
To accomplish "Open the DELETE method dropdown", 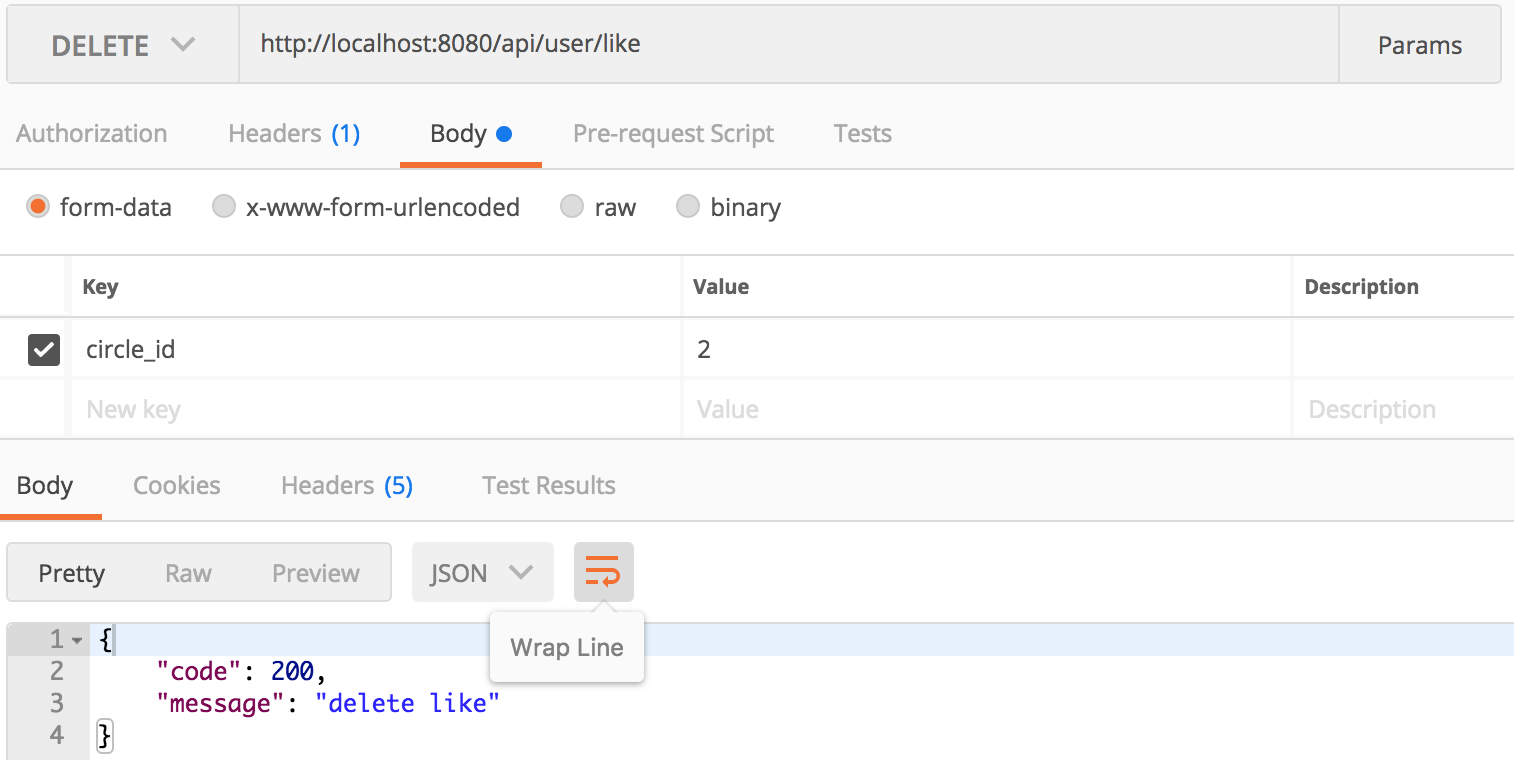I will click(x=122, y=45).
